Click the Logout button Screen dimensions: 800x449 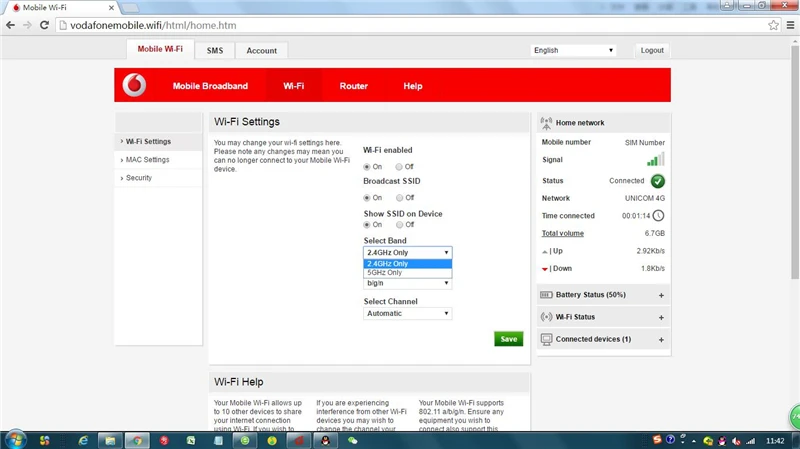652,50
